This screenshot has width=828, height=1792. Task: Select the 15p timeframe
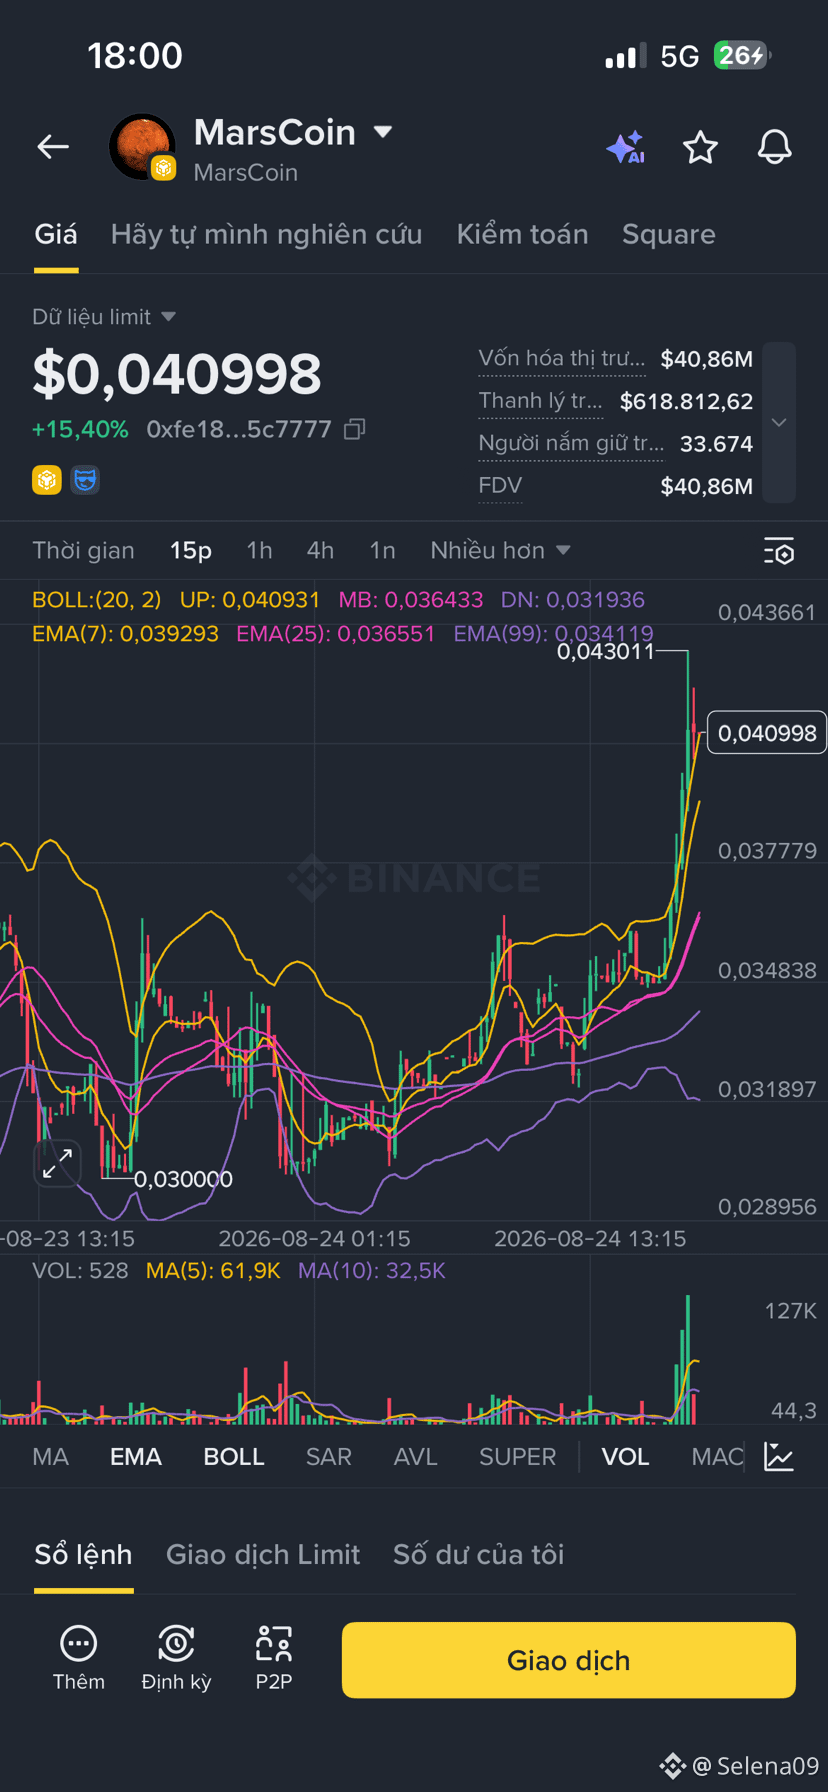coord(191,550)
